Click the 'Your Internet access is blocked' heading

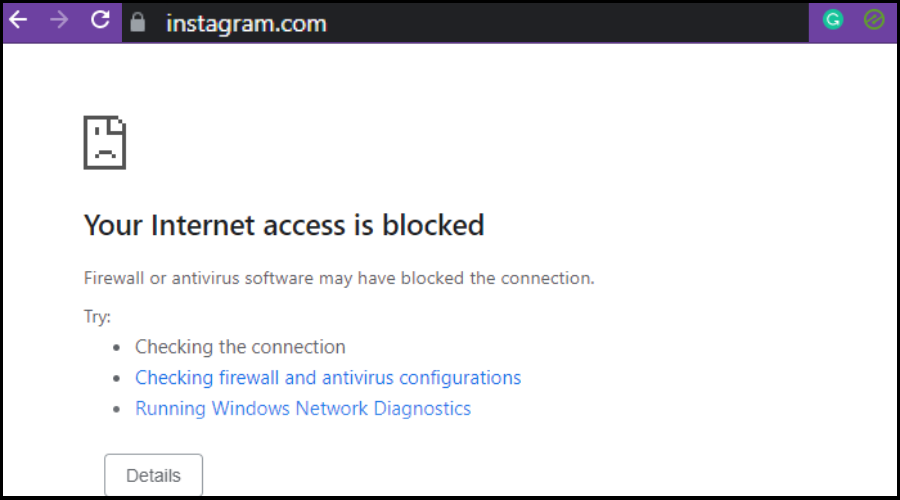tap(284, 225)
